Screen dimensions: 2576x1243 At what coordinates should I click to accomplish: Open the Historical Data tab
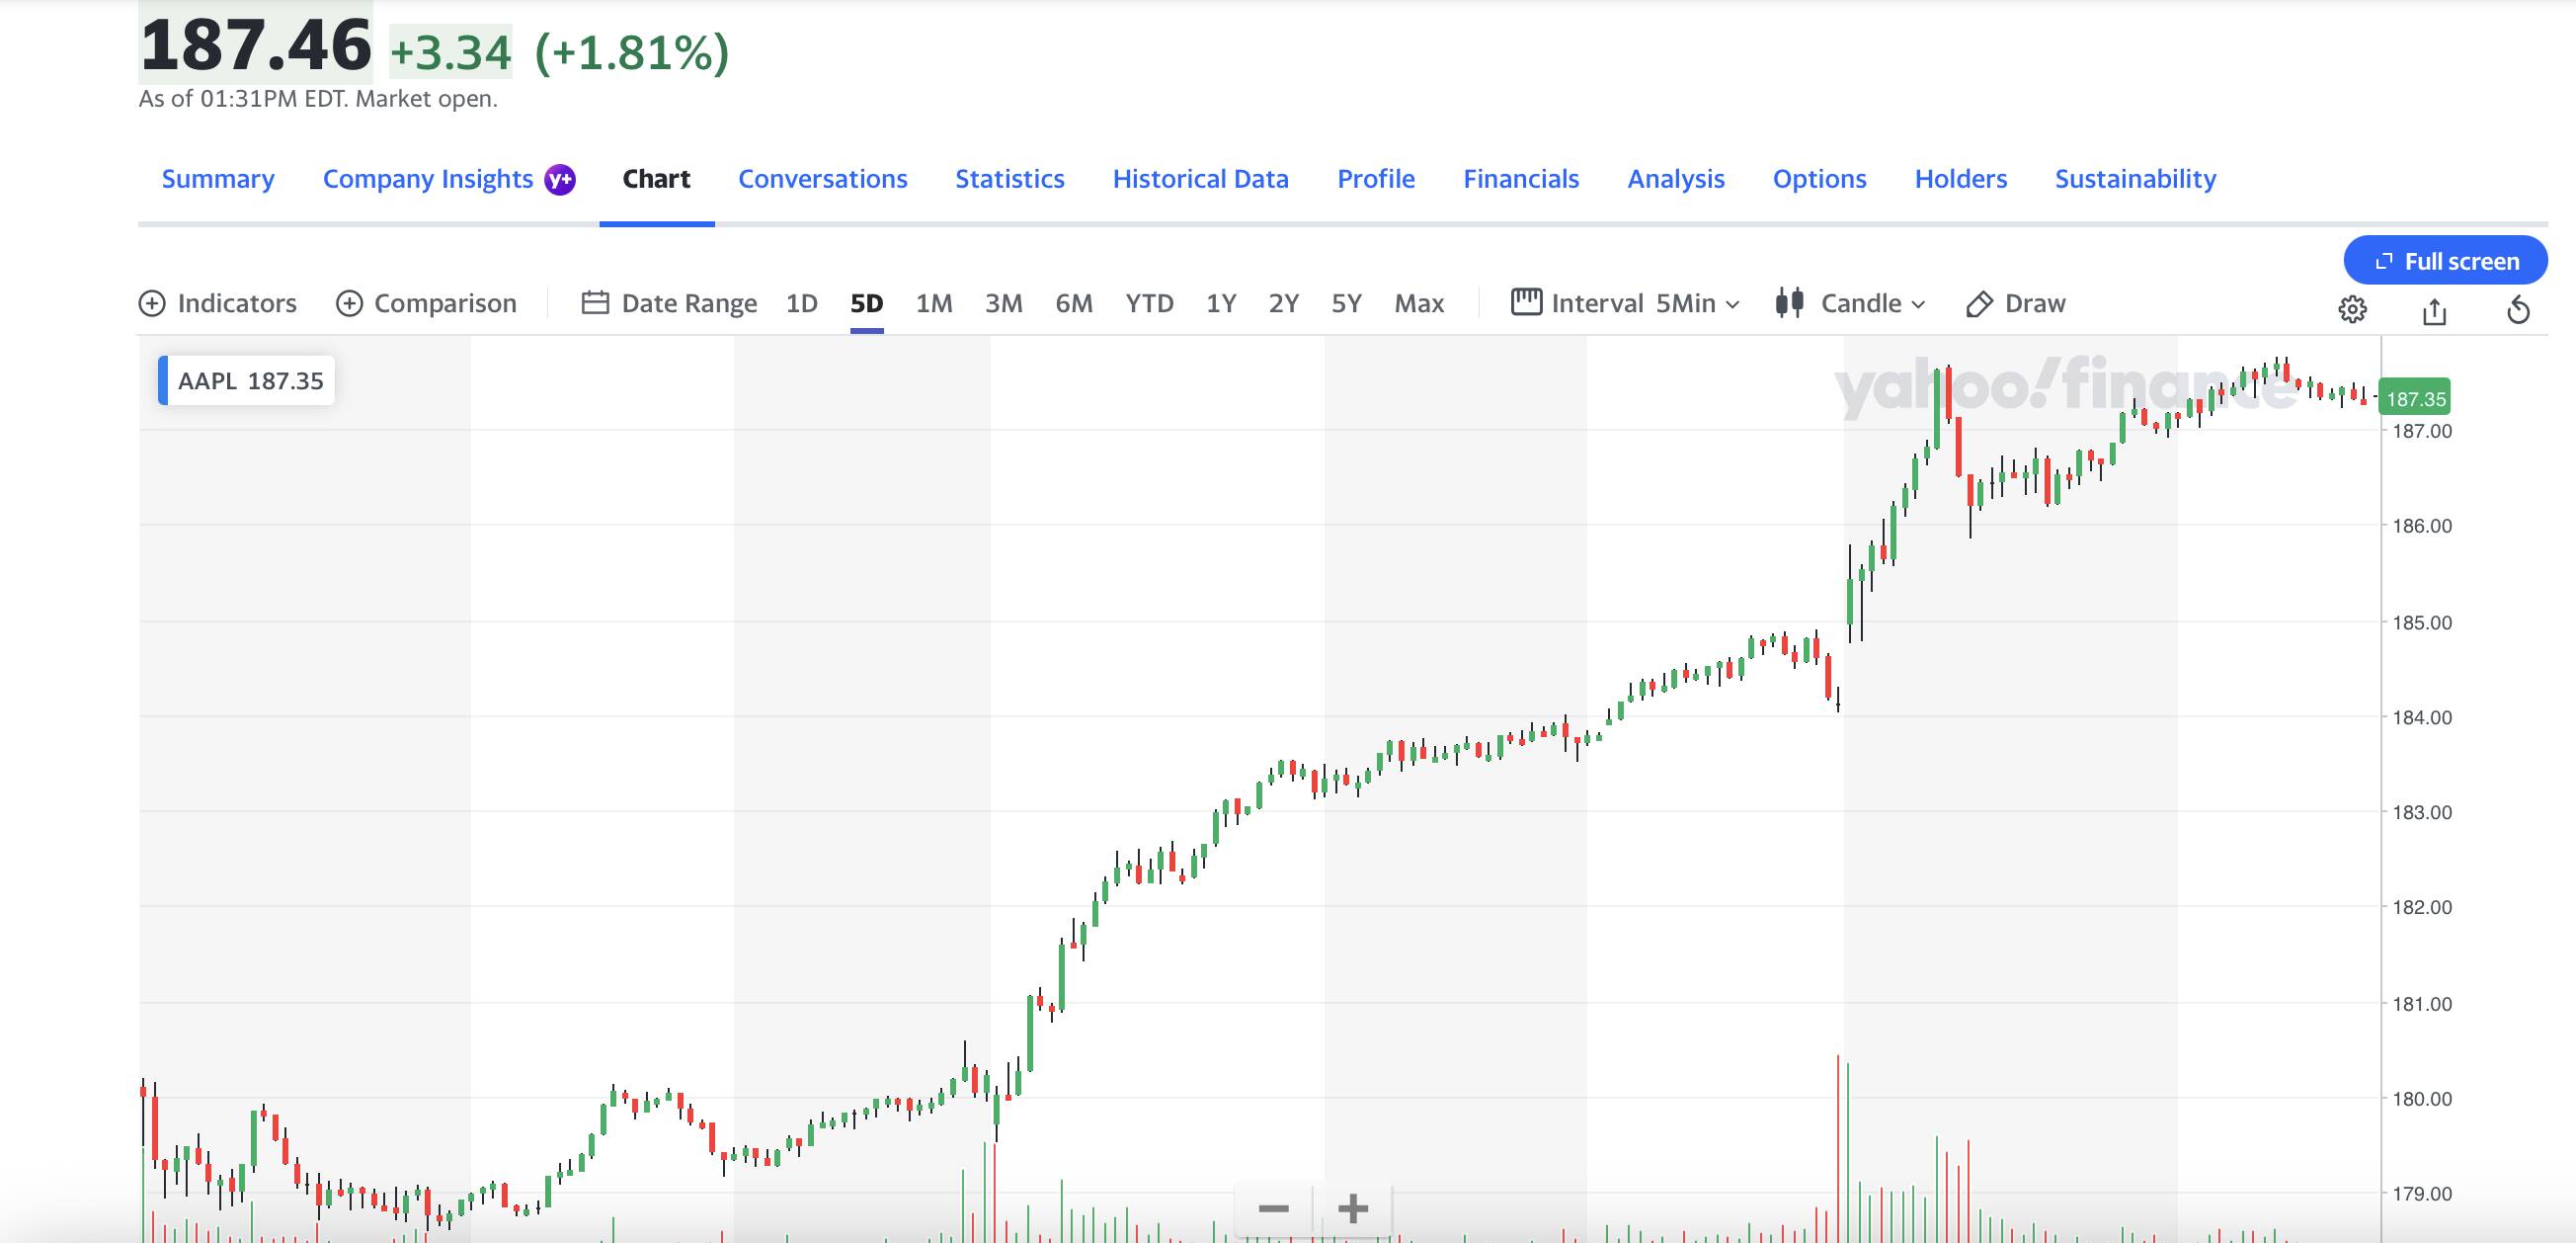pos(1201,179)
